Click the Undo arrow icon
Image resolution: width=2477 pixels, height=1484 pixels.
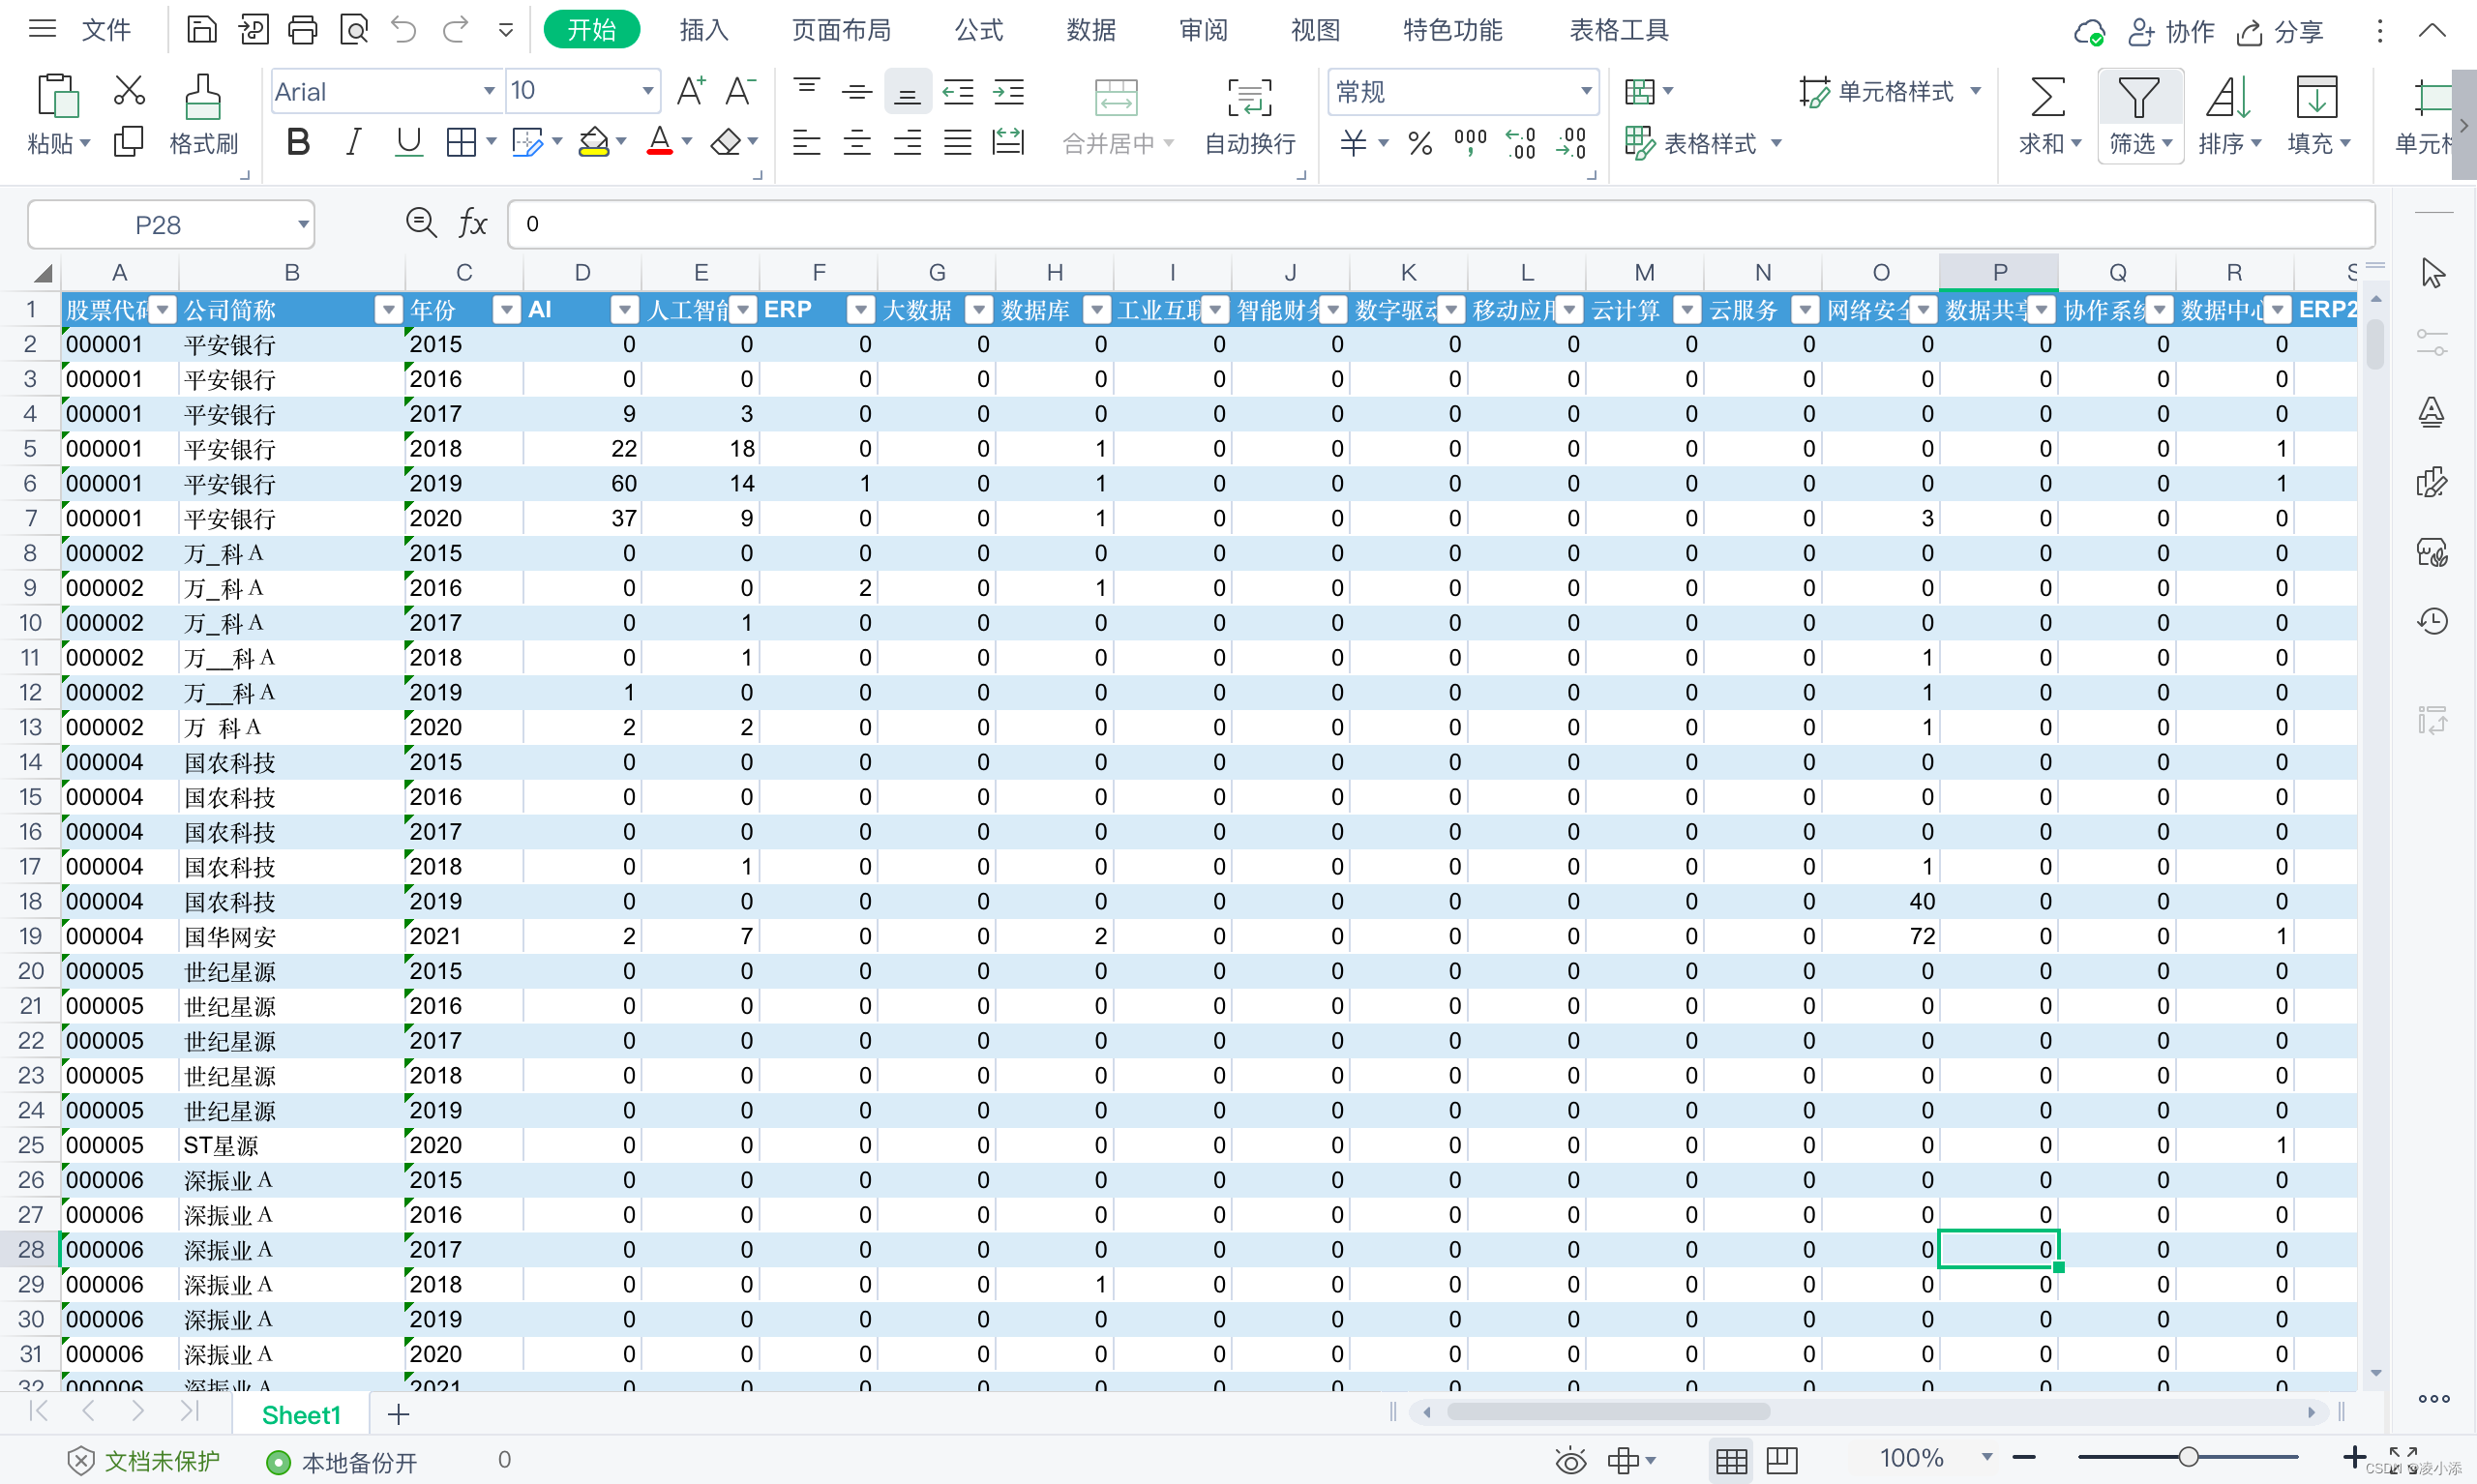tap(403, 31)
